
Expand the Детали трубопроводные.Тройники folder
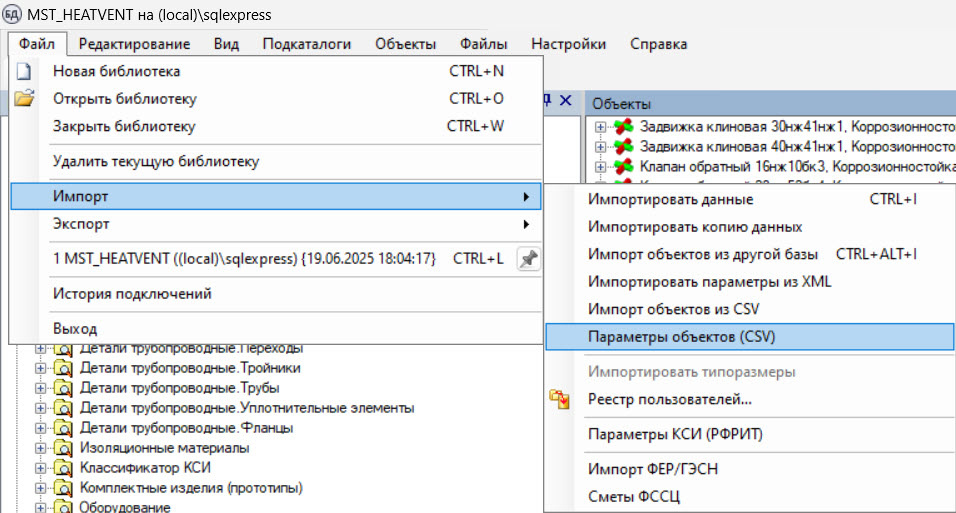[40, 368]
